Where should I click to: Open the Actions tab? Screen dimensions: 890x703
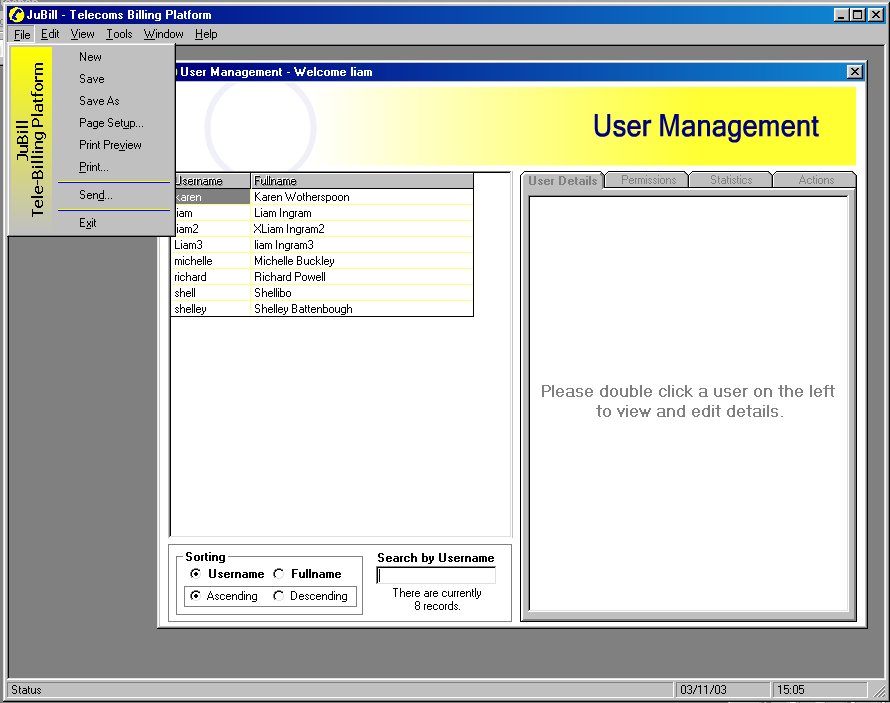pos(816,180)
